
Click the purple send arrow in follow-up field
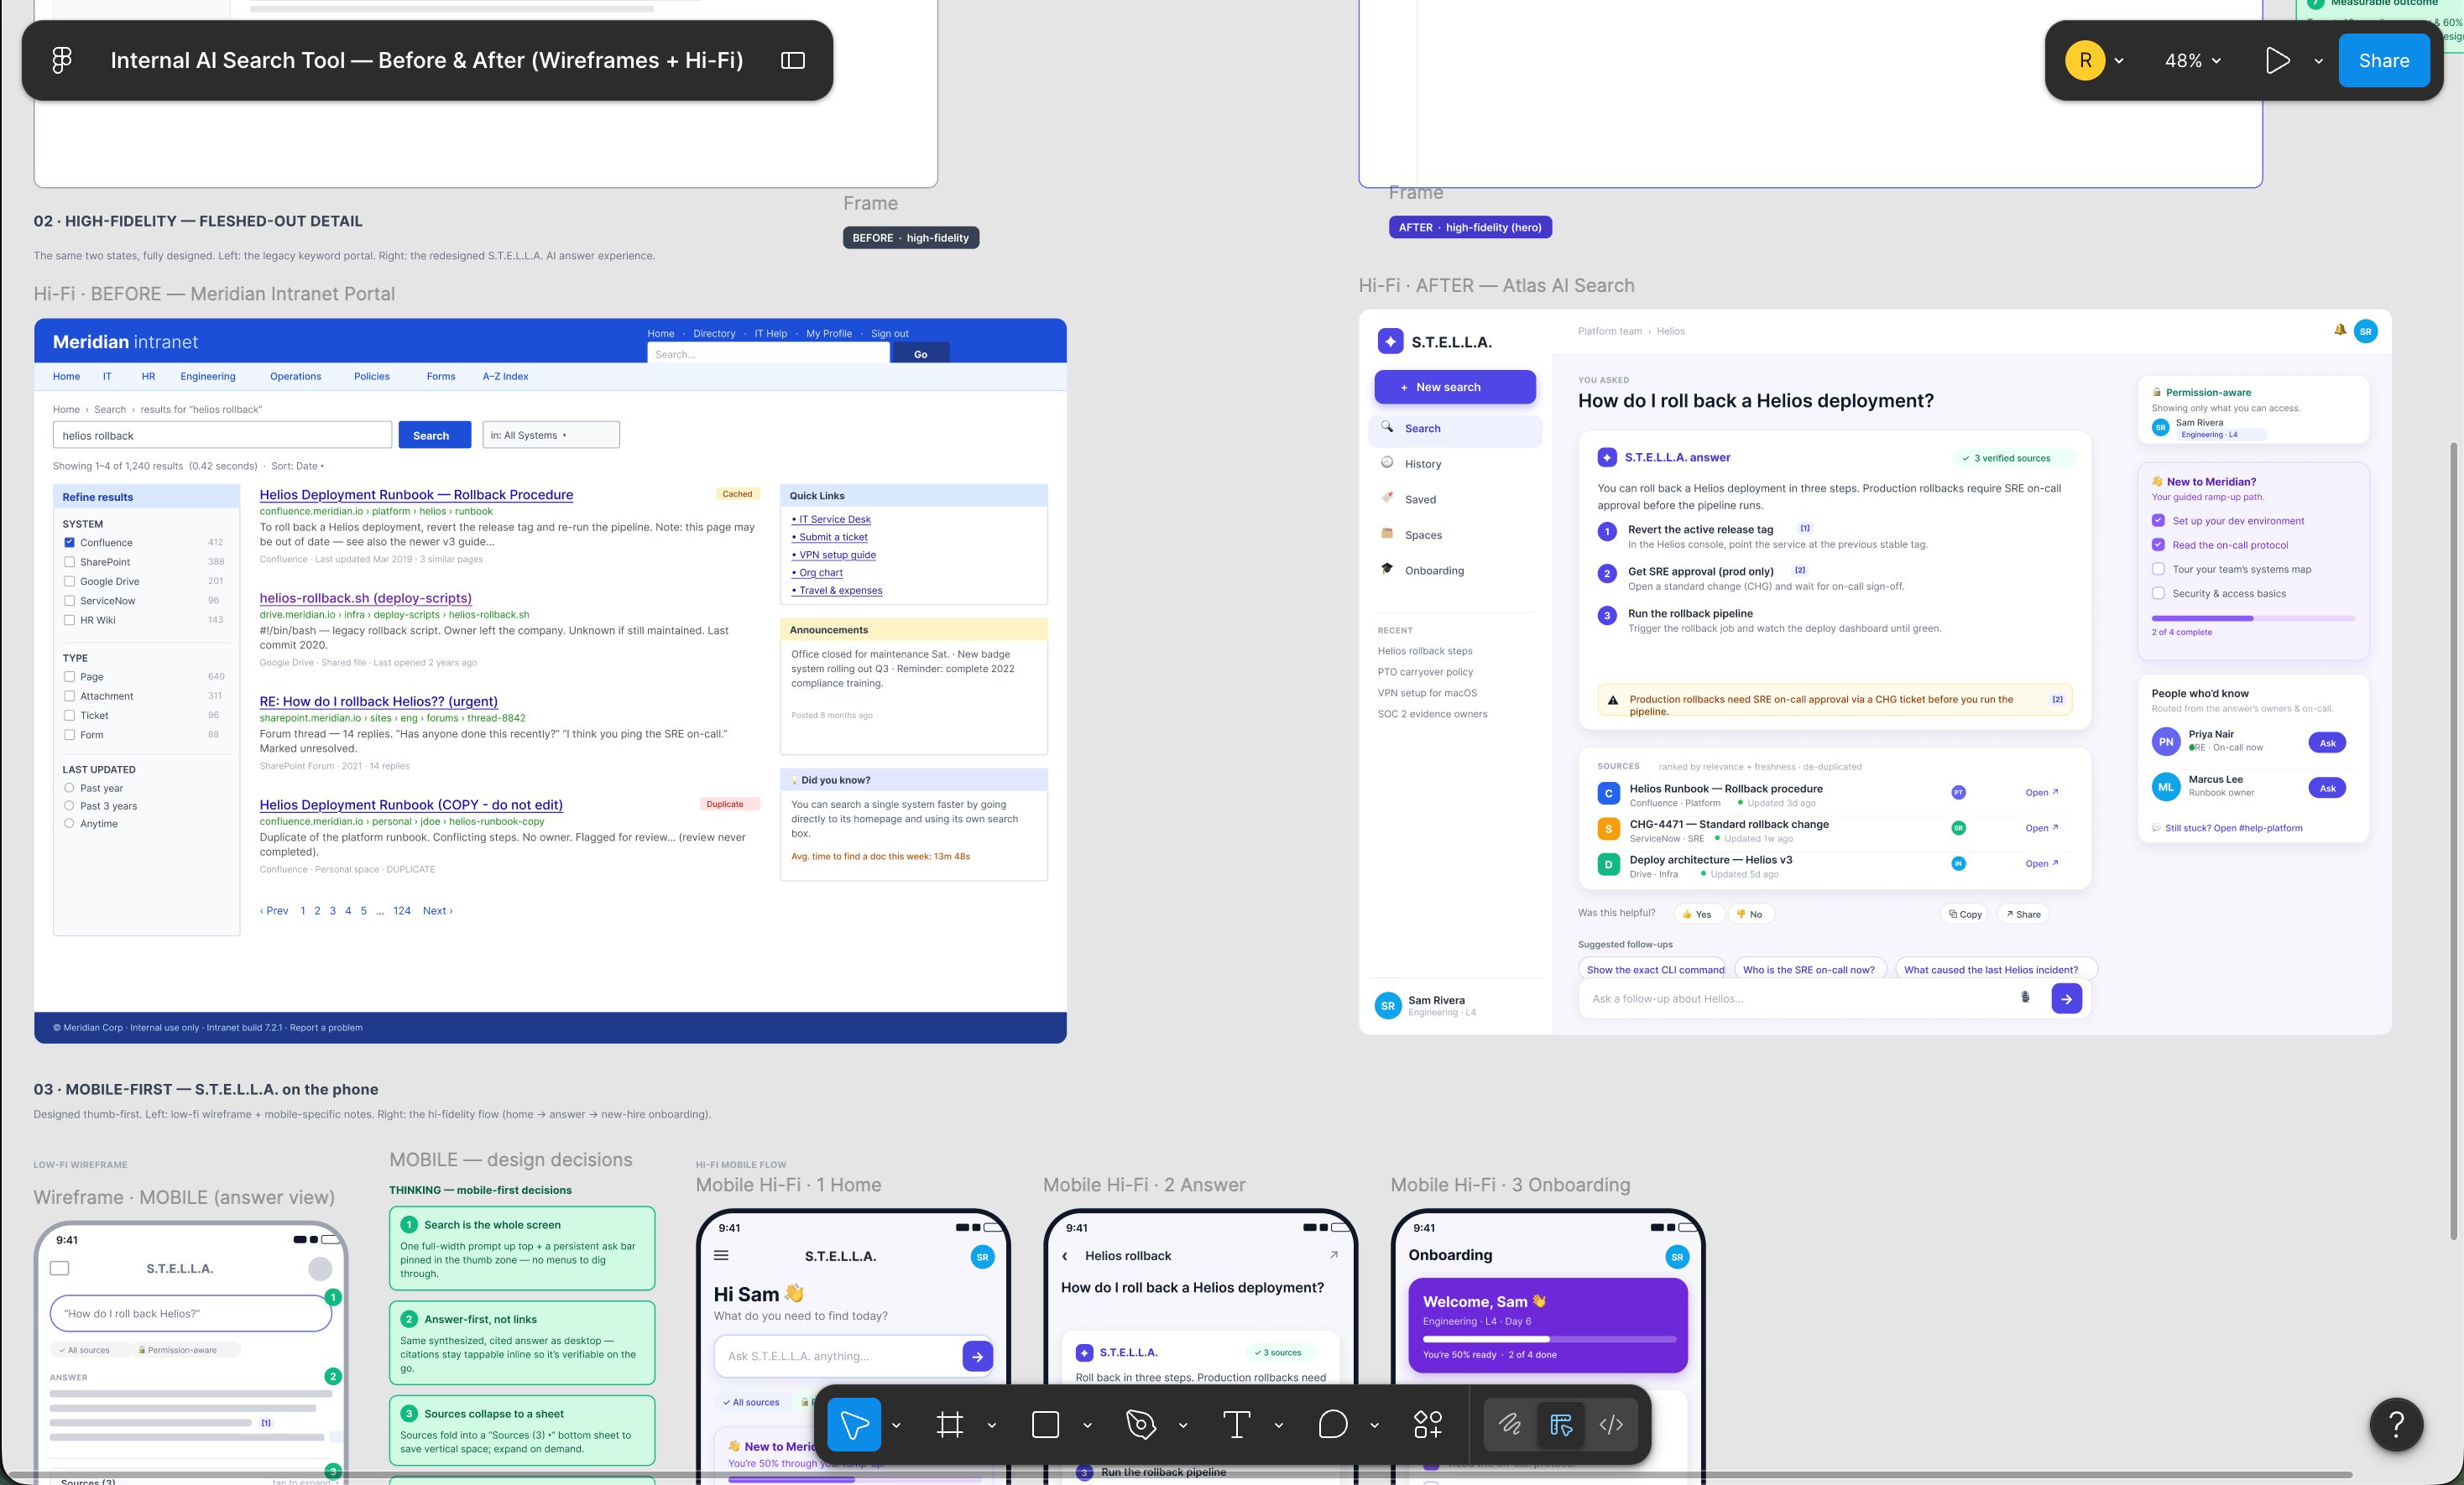pos(2066,998)
